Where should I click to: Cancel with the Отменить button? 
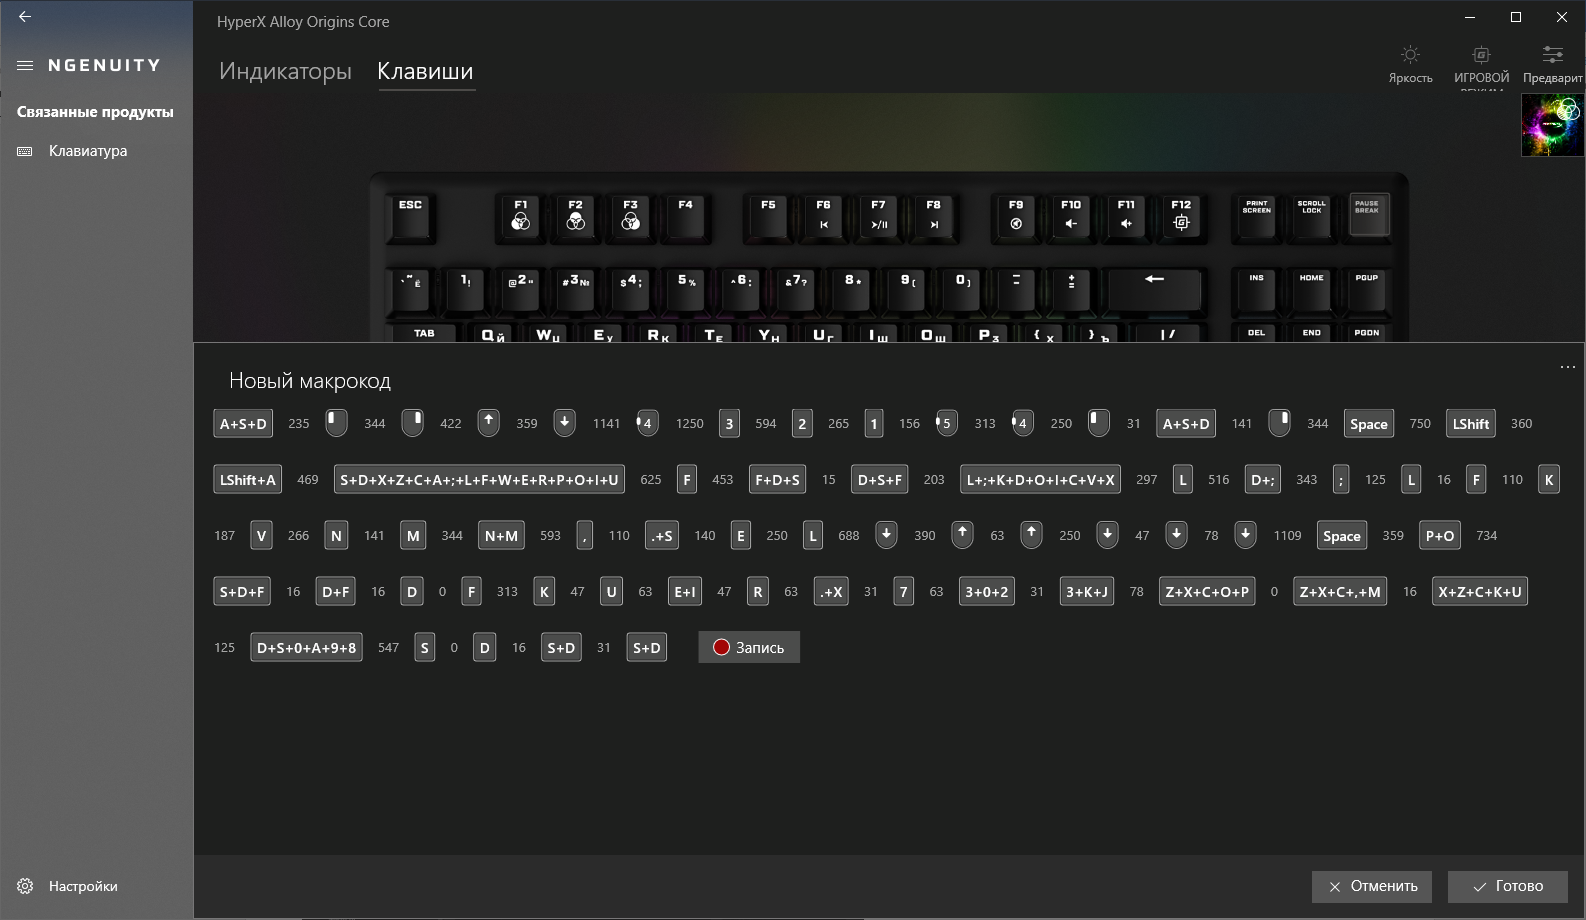[1372, 886]
